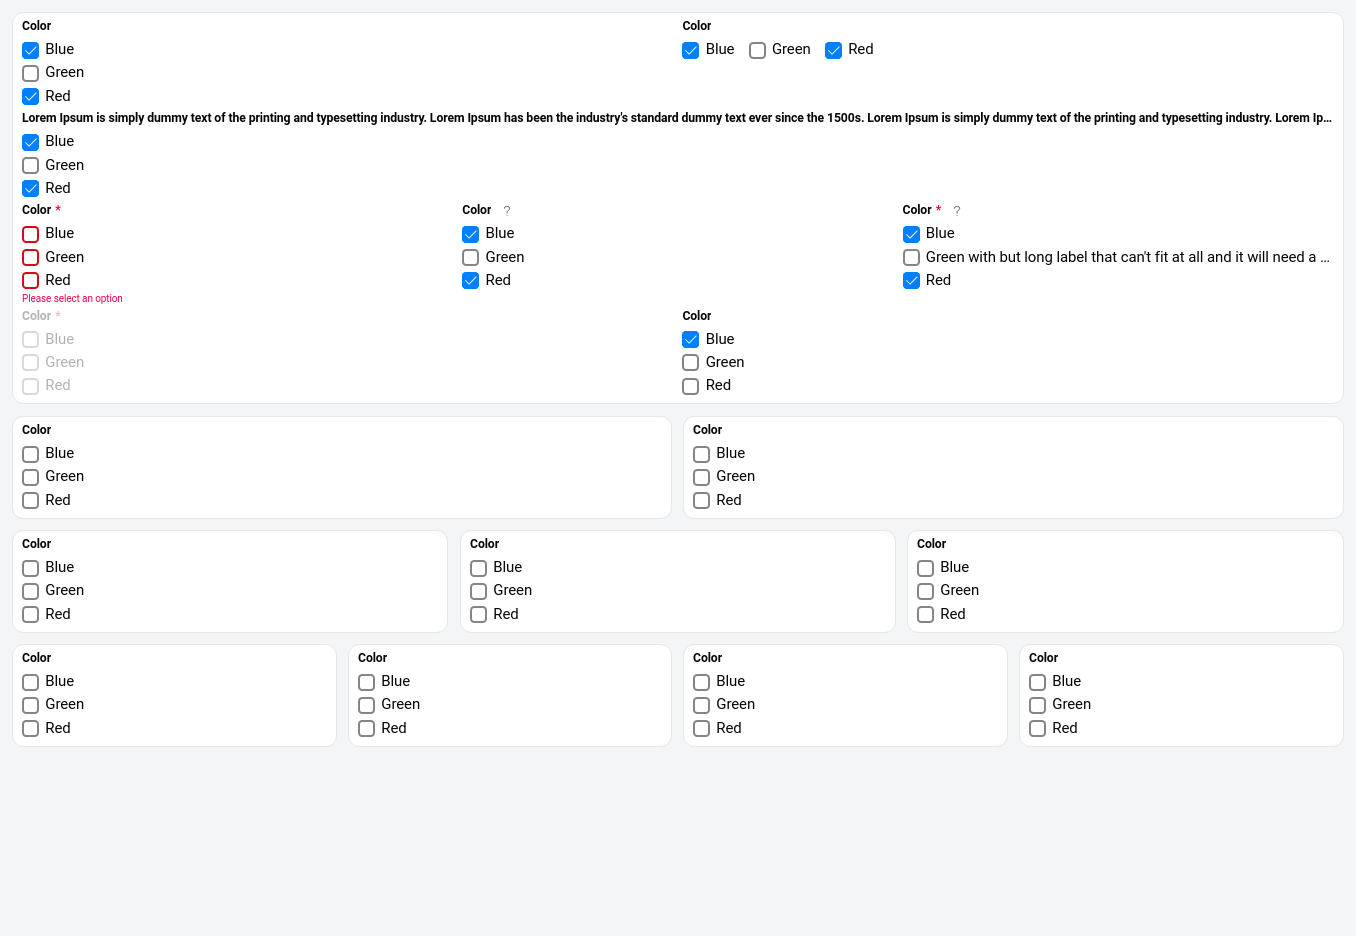The height and width of the screenshot is (936, 1356).
Task: Click the truncated Lorem Ipsum label text
Action: (x=676, y=118)
